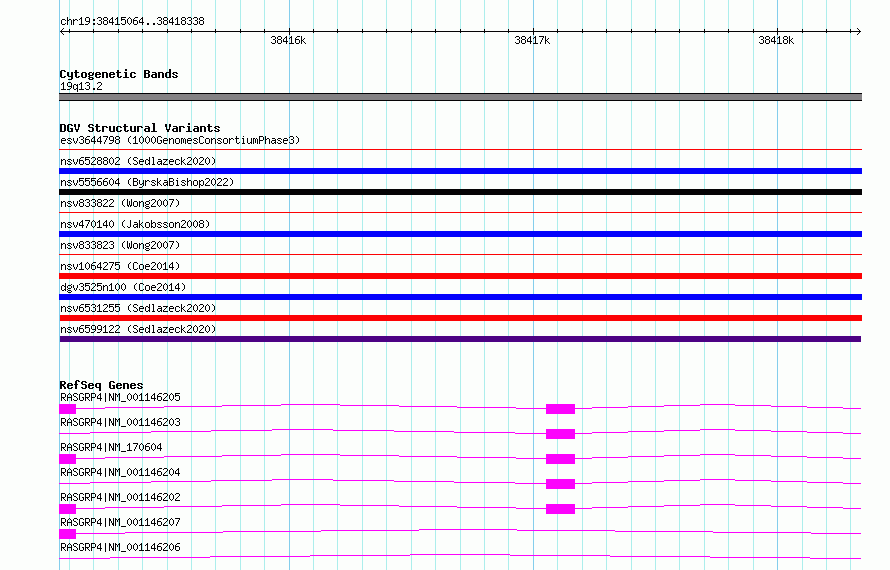Click the nsv6599122 (Sedlazeck2020) variant label
Viewport: 890px width, 570px height.
click(x=138, y=329)
